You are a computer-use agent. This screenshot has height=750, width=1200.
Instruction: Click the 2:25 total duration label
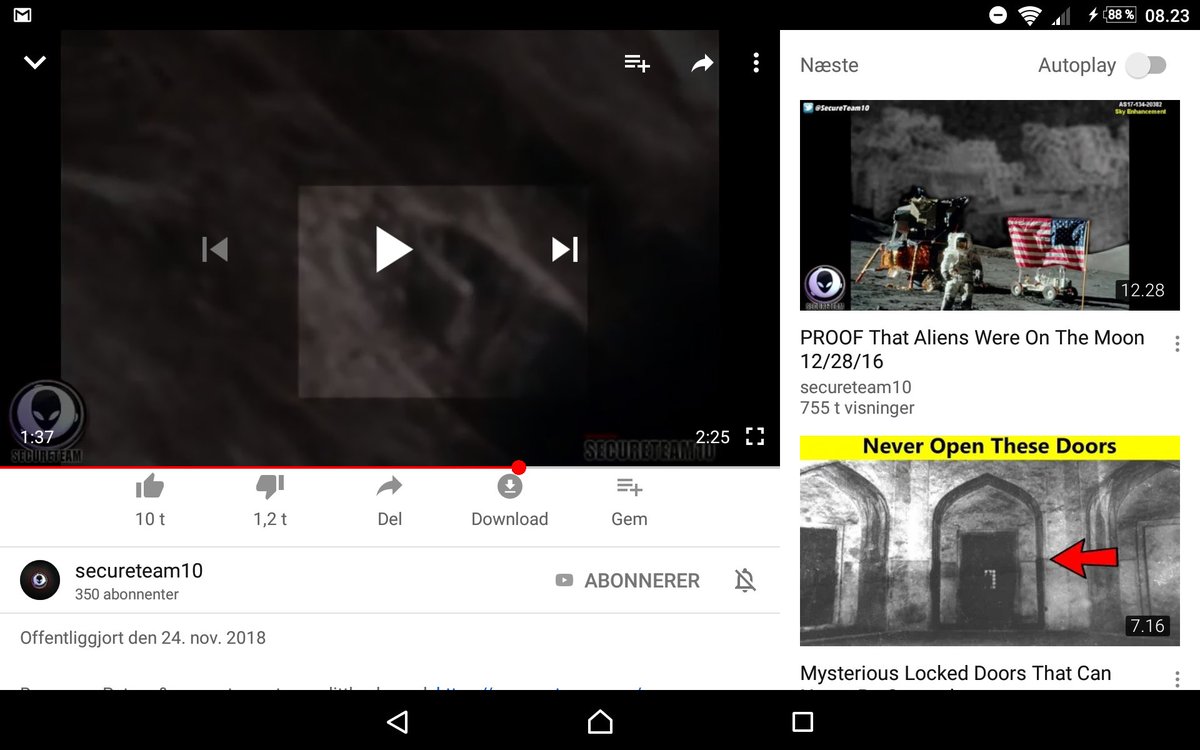click(x=713, y=437)
